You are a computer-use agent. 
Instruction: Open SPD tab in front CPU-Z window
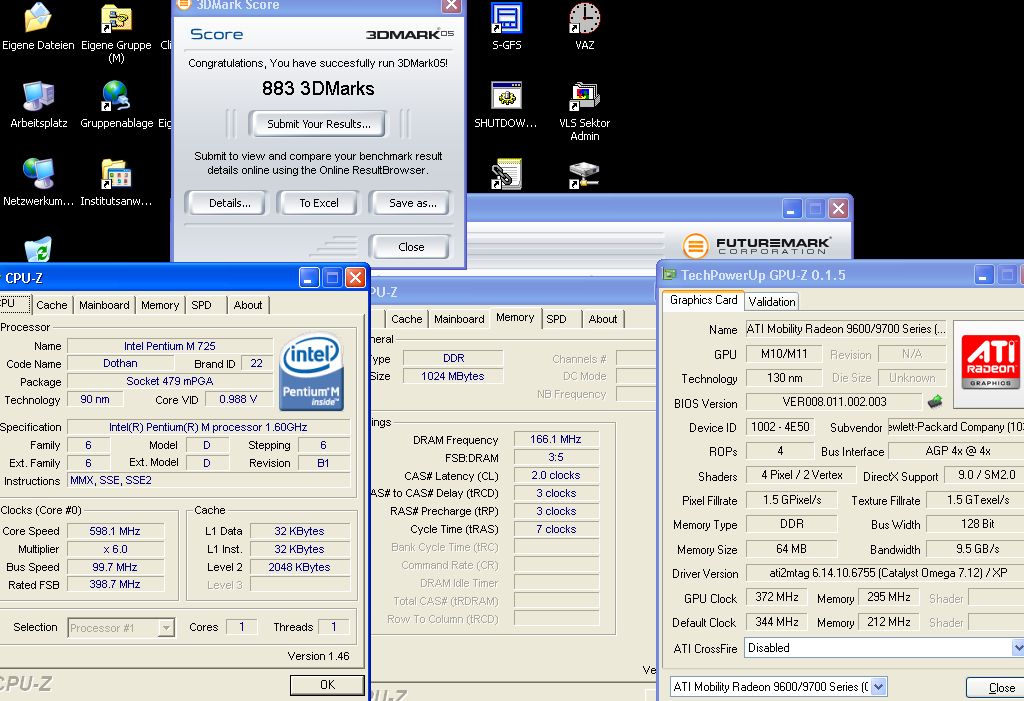click(201, 305)
